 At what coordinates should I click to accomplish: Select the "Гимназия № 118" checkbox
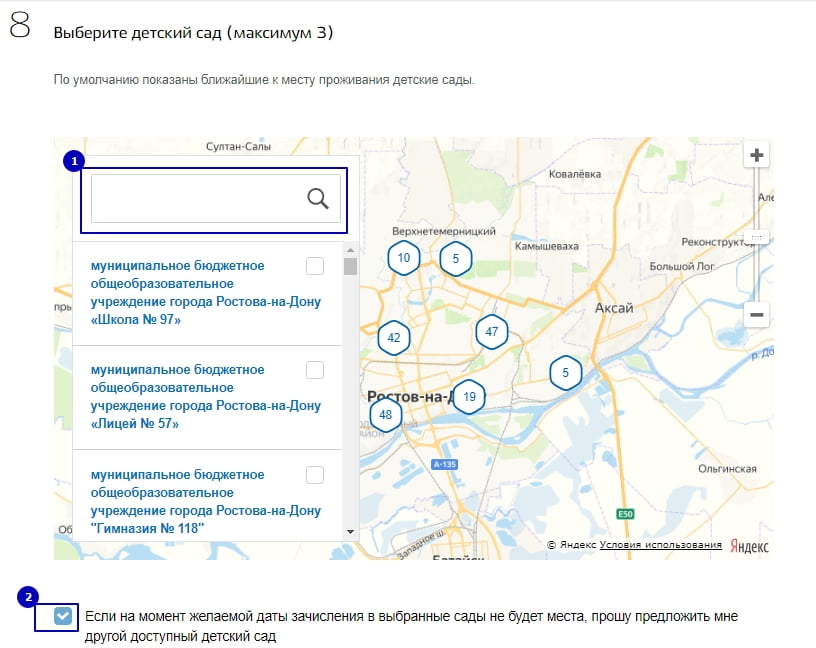[315, 474]
